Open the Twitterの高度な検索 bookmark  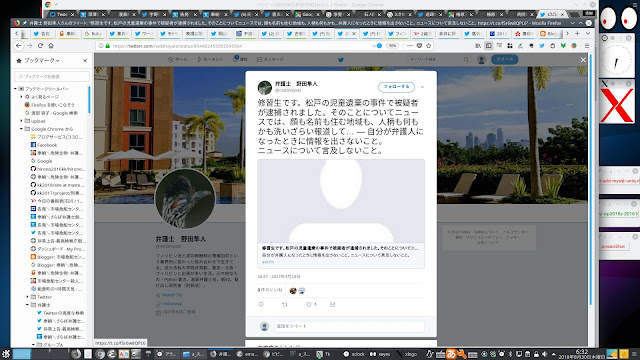click(60, 313)
